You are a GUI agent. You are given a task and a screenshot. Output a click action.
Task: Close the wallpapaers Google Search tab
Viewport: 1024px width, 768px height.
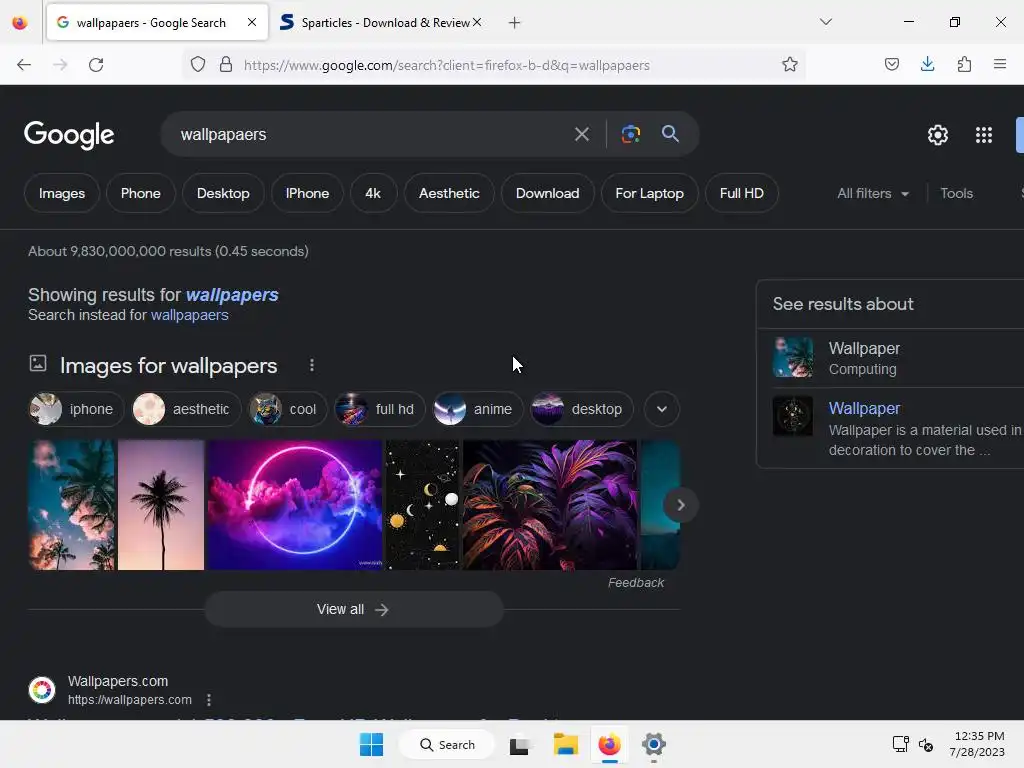[252, 22]
